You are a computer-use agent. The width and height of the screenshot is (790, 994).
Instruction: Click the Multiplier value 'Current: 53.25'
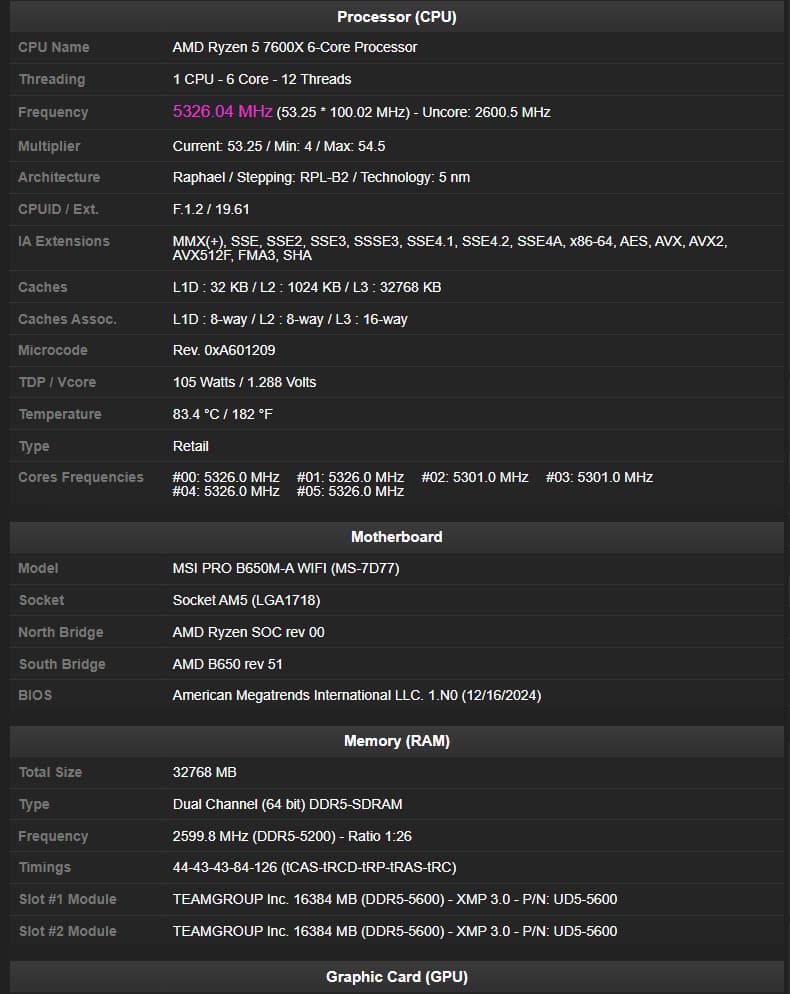217,146
